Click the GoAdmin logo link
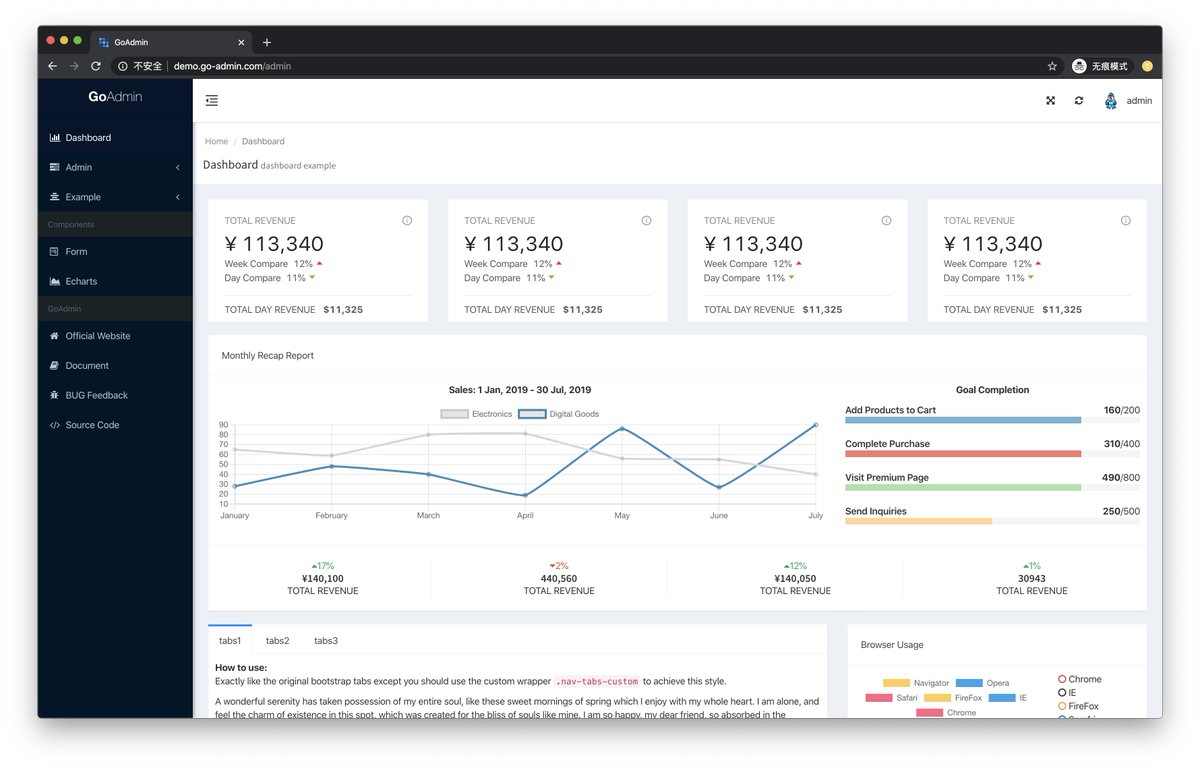 (x=115, y=97)
